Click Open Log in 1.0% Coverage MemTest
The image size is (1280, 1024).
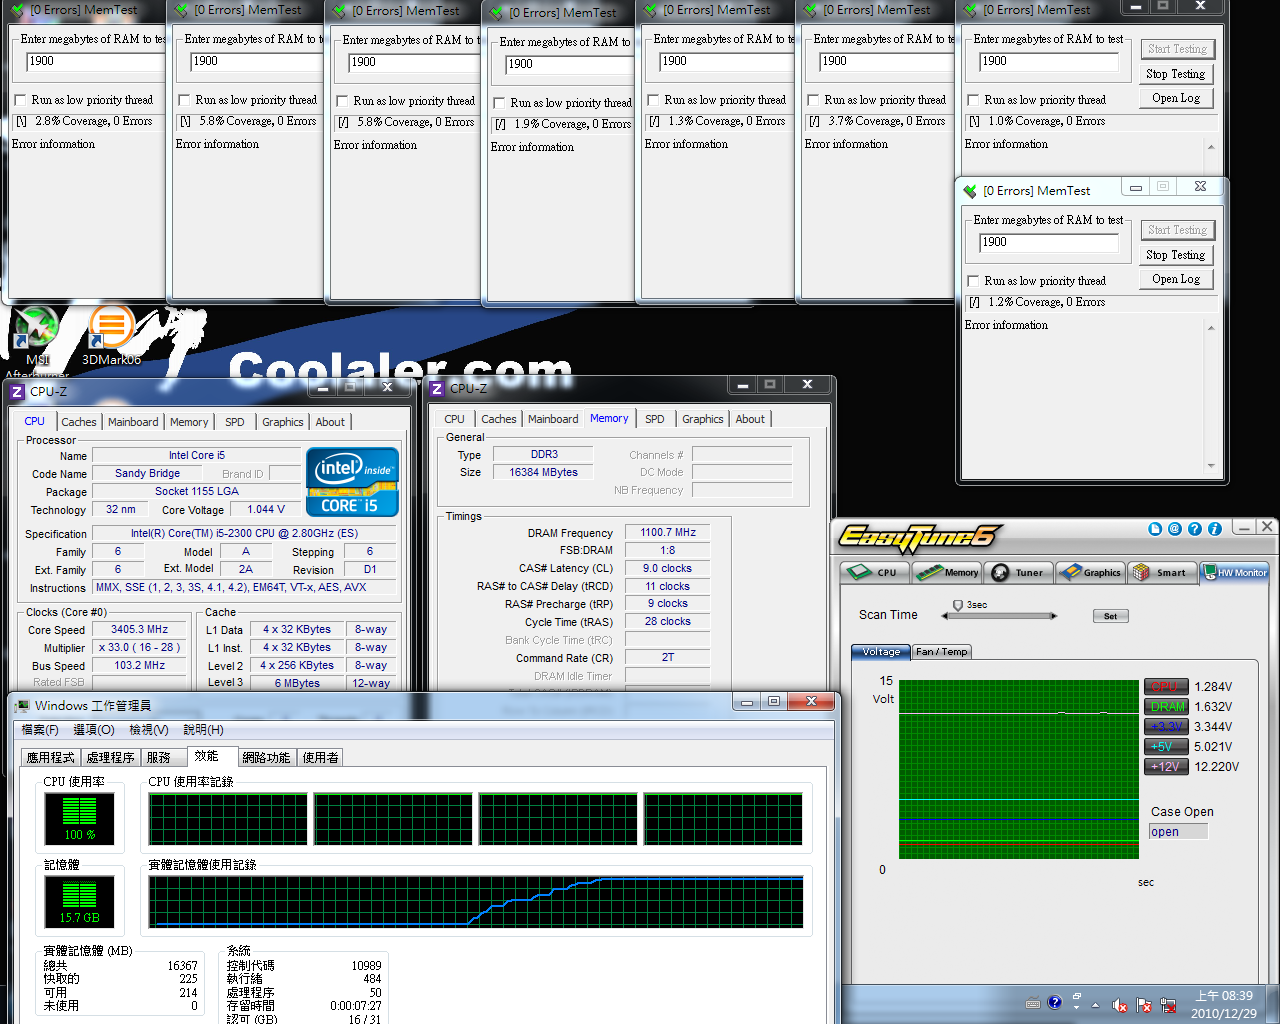pyautogui.click(x=1176, y=98)
